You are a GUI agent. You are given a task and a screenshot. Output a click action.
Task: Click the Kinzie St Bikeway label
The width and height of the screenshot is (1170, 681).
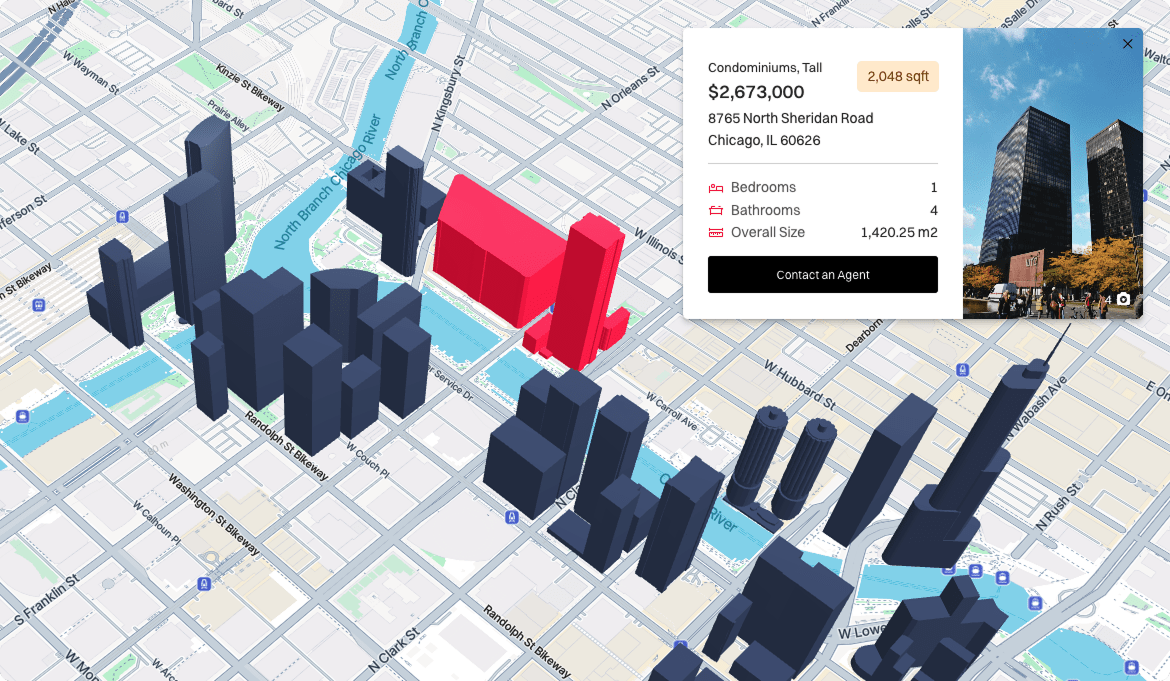(250, 88)
